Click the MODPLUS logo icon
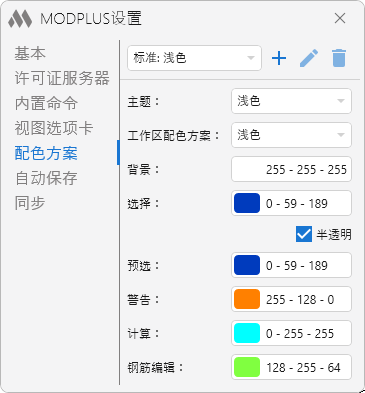This screenshot has width=365, height=393. pos(20,18)
